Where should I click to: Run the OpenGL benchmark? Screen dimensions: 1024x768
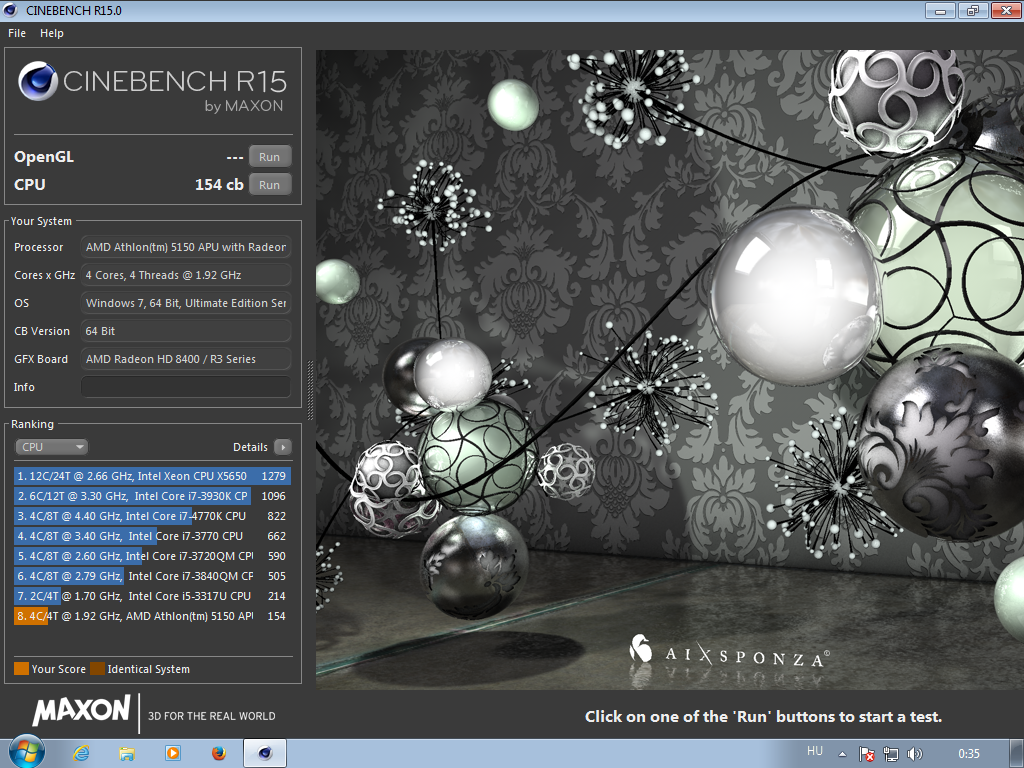[x=270, y=157]
